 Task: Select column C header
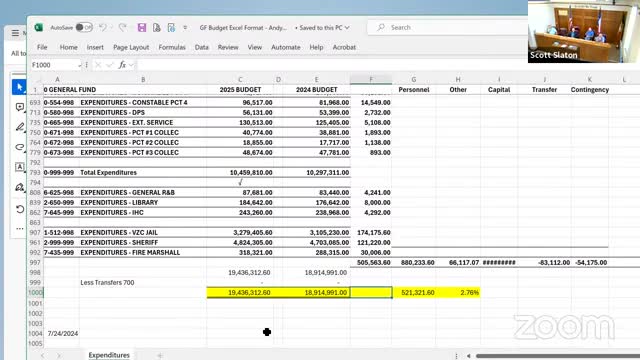(x=240, y=80)
